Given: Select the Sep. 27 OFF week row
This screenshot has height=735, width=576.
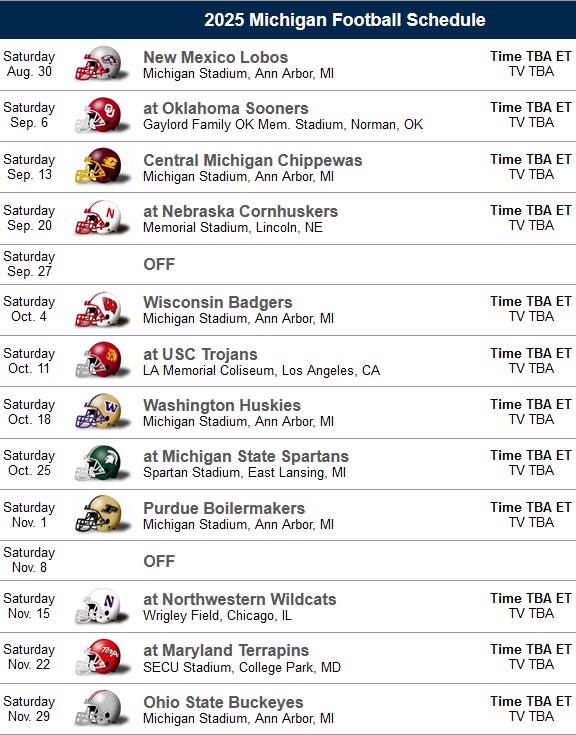Looking at the screenshot, I should pos(288,264).
